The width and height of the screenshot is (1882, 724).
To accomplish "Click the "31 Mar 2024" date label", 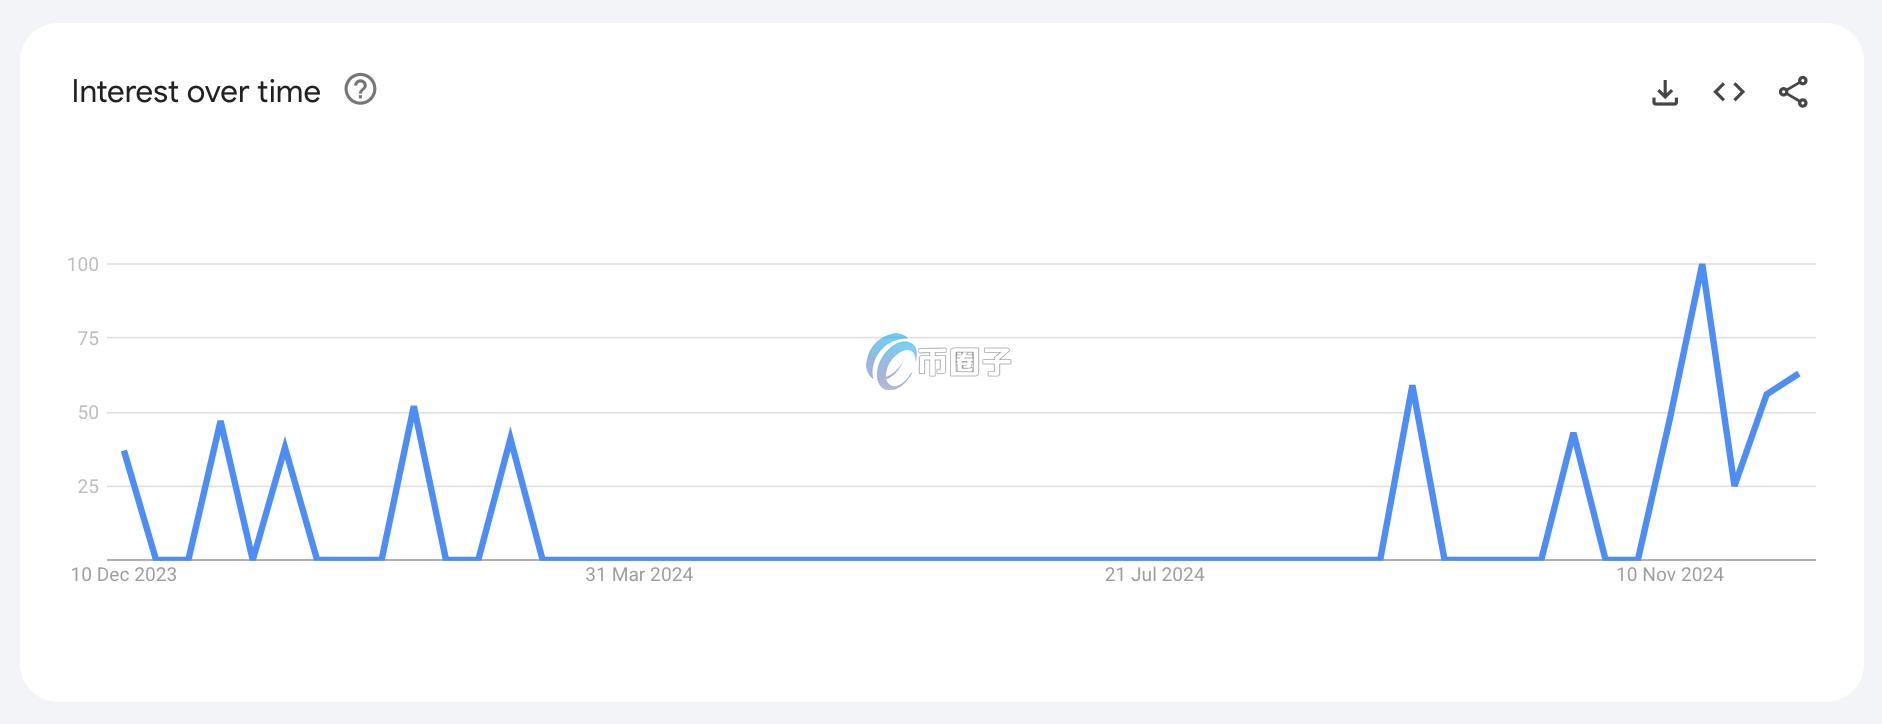I will (x=639, y=575).
